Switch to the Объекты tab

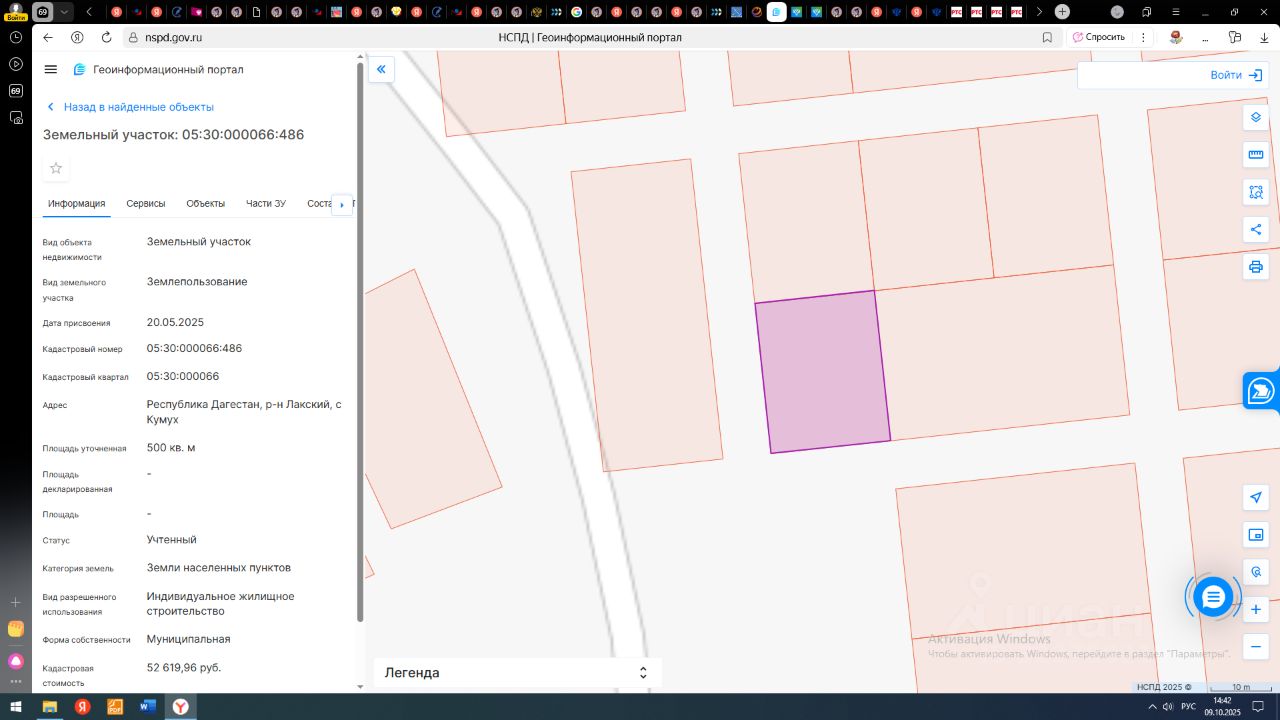click(x=205, y=204)
